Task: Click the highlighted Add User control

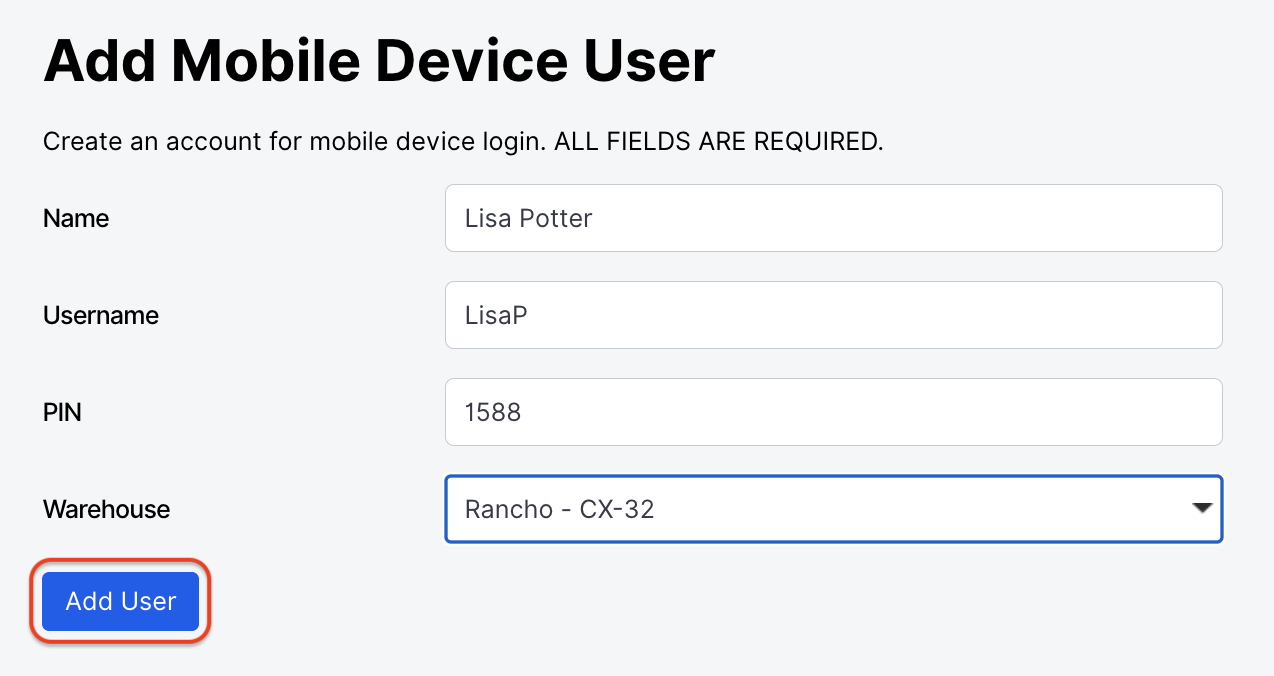Action: tap(119, 601)
